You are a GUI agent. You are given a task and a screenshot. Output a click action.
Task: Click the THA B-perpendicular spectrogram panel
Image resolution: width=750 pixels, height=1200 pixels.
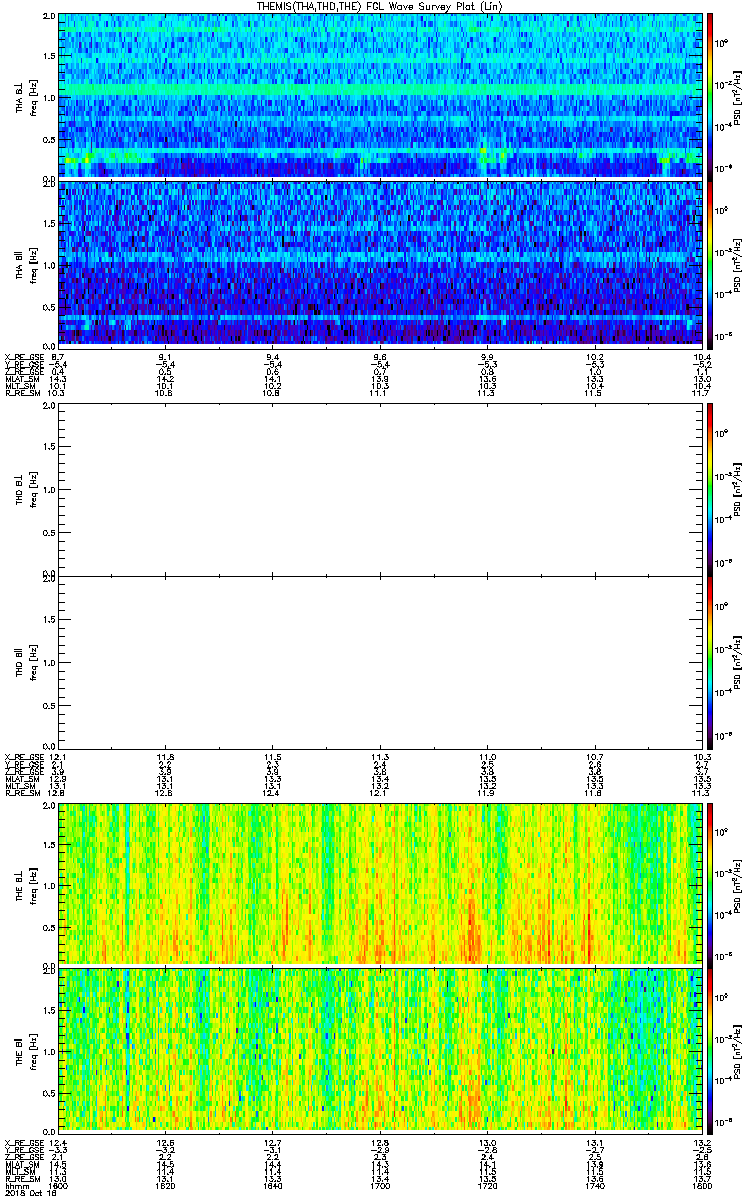click(378, 95)
